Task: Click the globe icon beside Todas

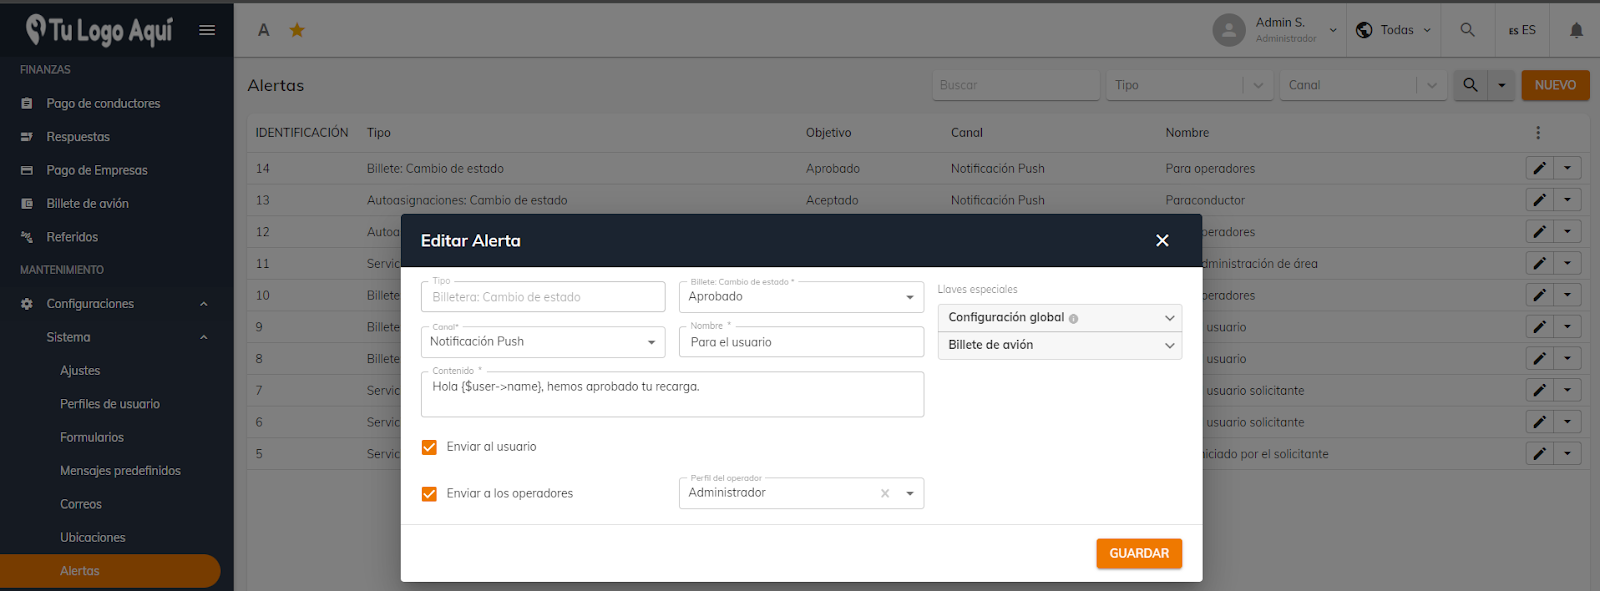Action: tap(1364, 30)
